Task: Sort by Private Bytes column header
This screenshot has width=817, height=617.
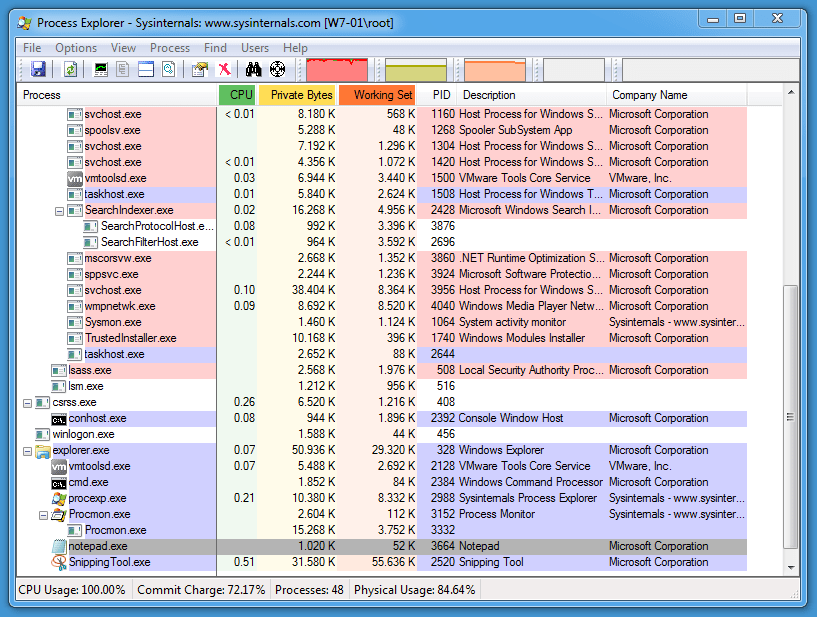Action: pos(301,95)
